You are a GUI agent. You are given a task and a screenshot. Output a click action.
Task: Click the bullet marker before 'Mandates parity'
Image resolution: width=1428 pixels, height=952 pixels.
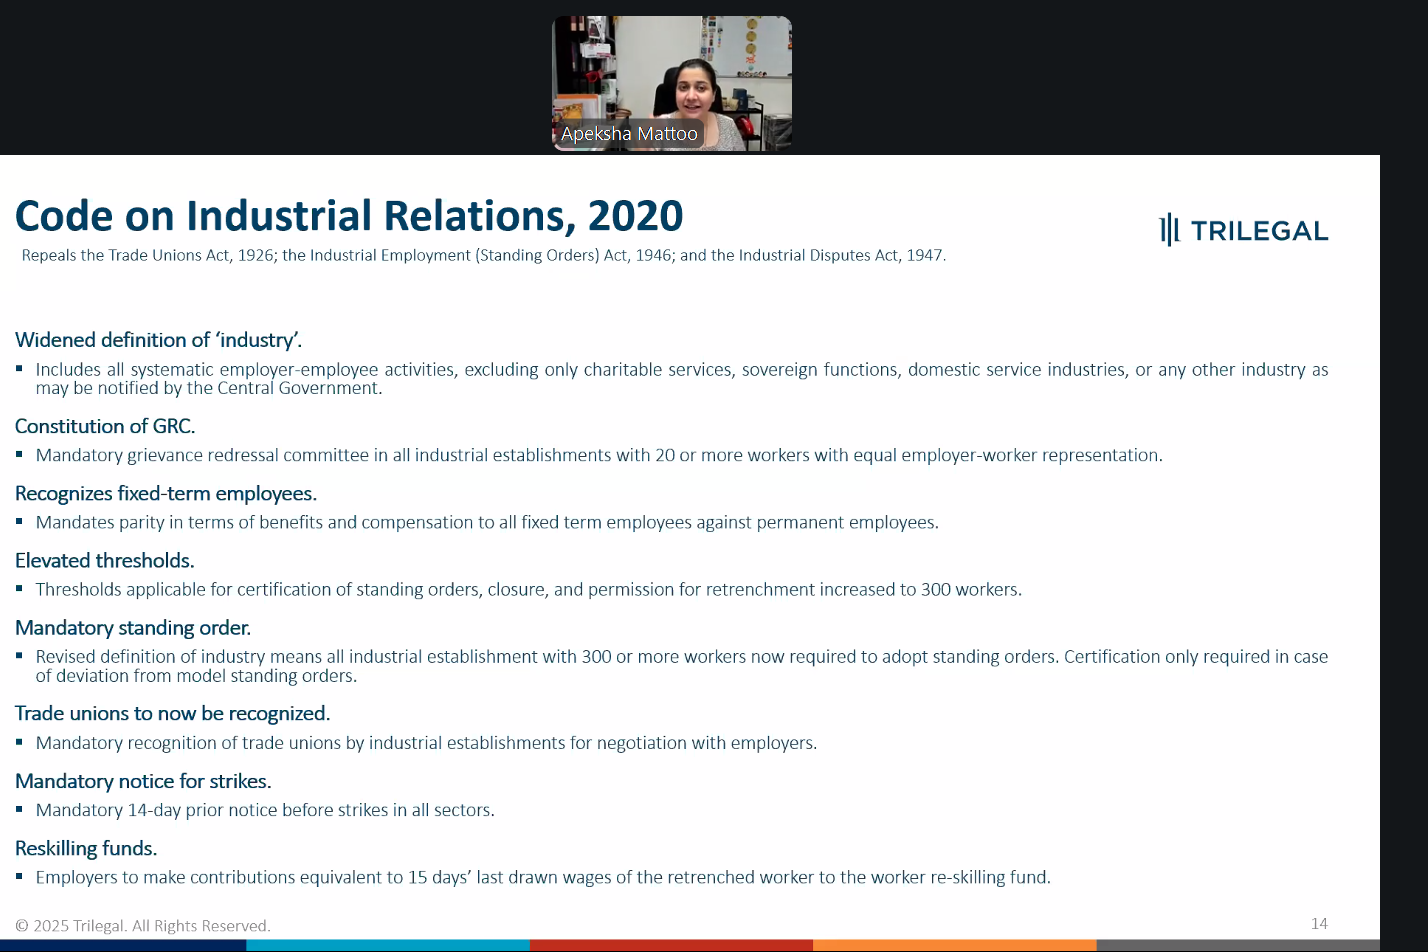click(20, 521)
